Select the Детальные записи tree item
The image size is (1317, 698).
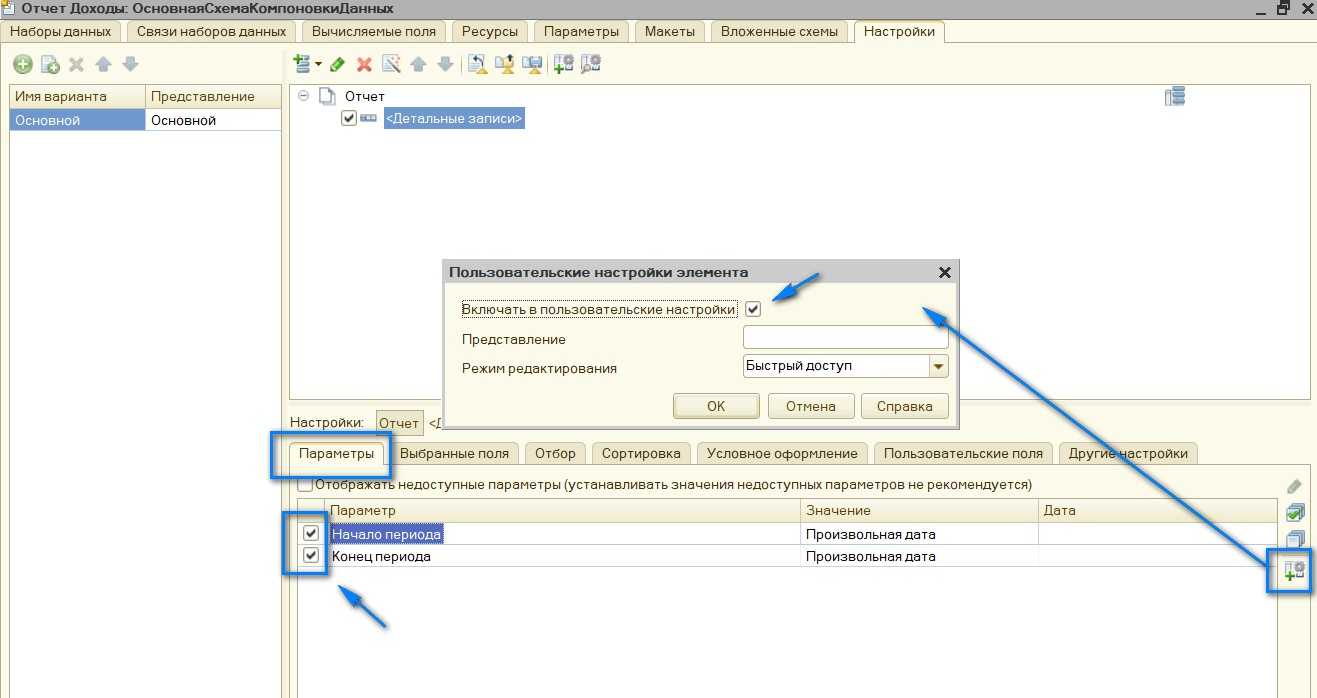[453, 119]
